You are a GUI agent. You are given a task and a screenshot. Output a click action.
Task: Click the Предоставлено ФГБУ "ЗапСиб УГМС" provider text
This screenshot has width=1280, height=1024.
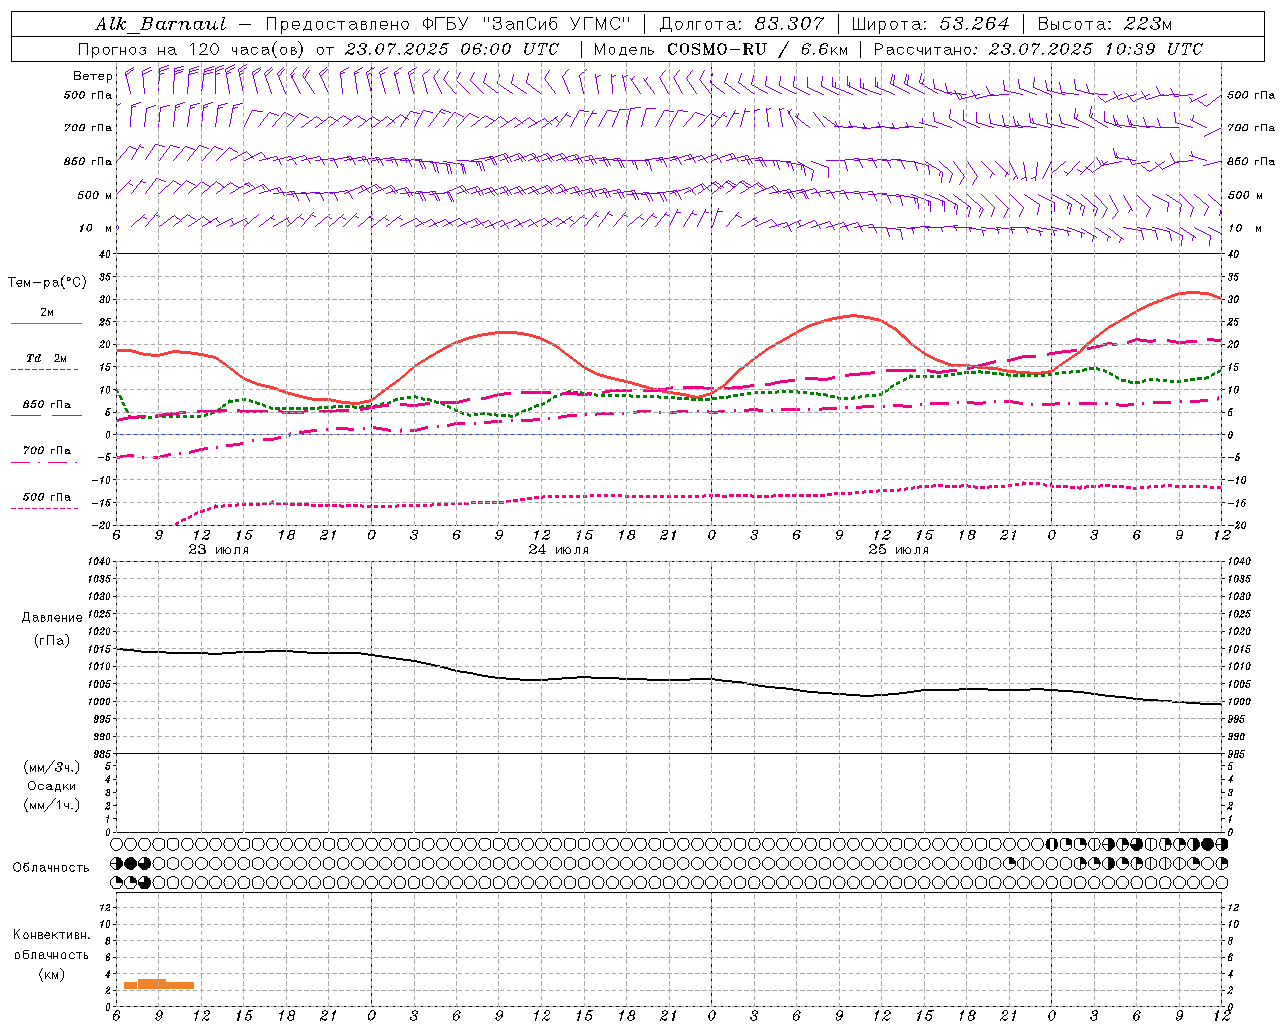point(448,24)
